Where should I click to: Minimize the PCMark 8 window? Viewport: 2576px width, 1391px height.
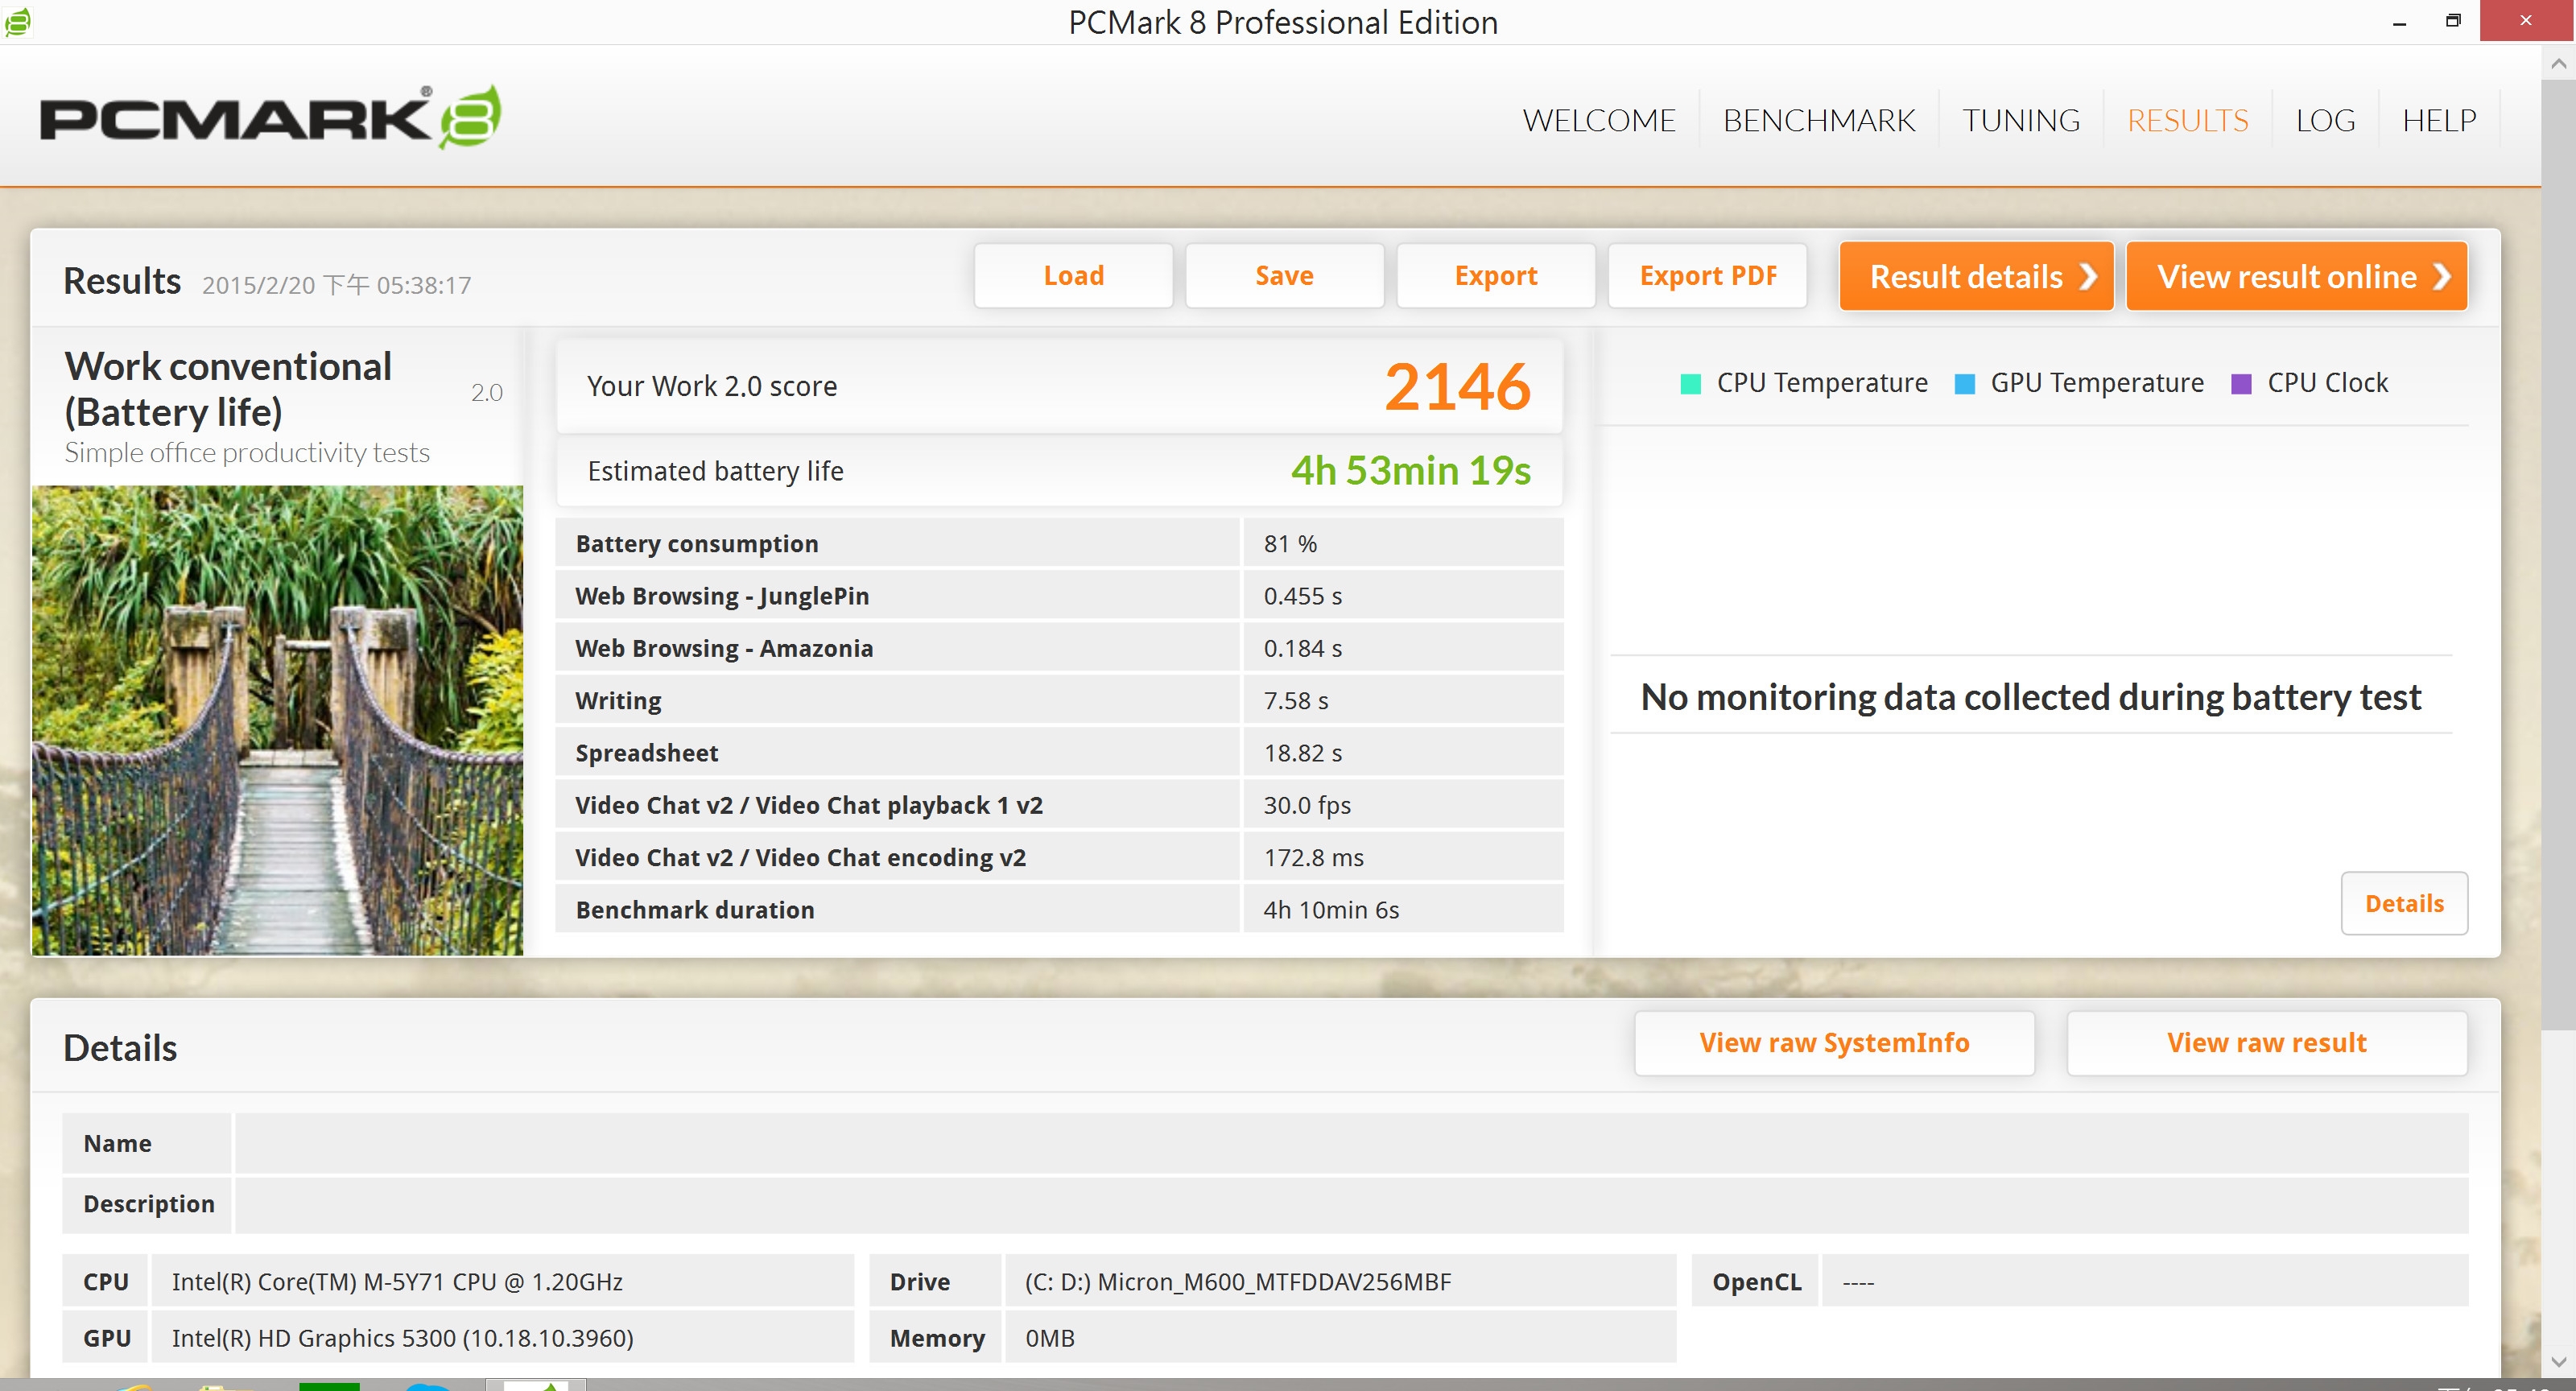2399,21
